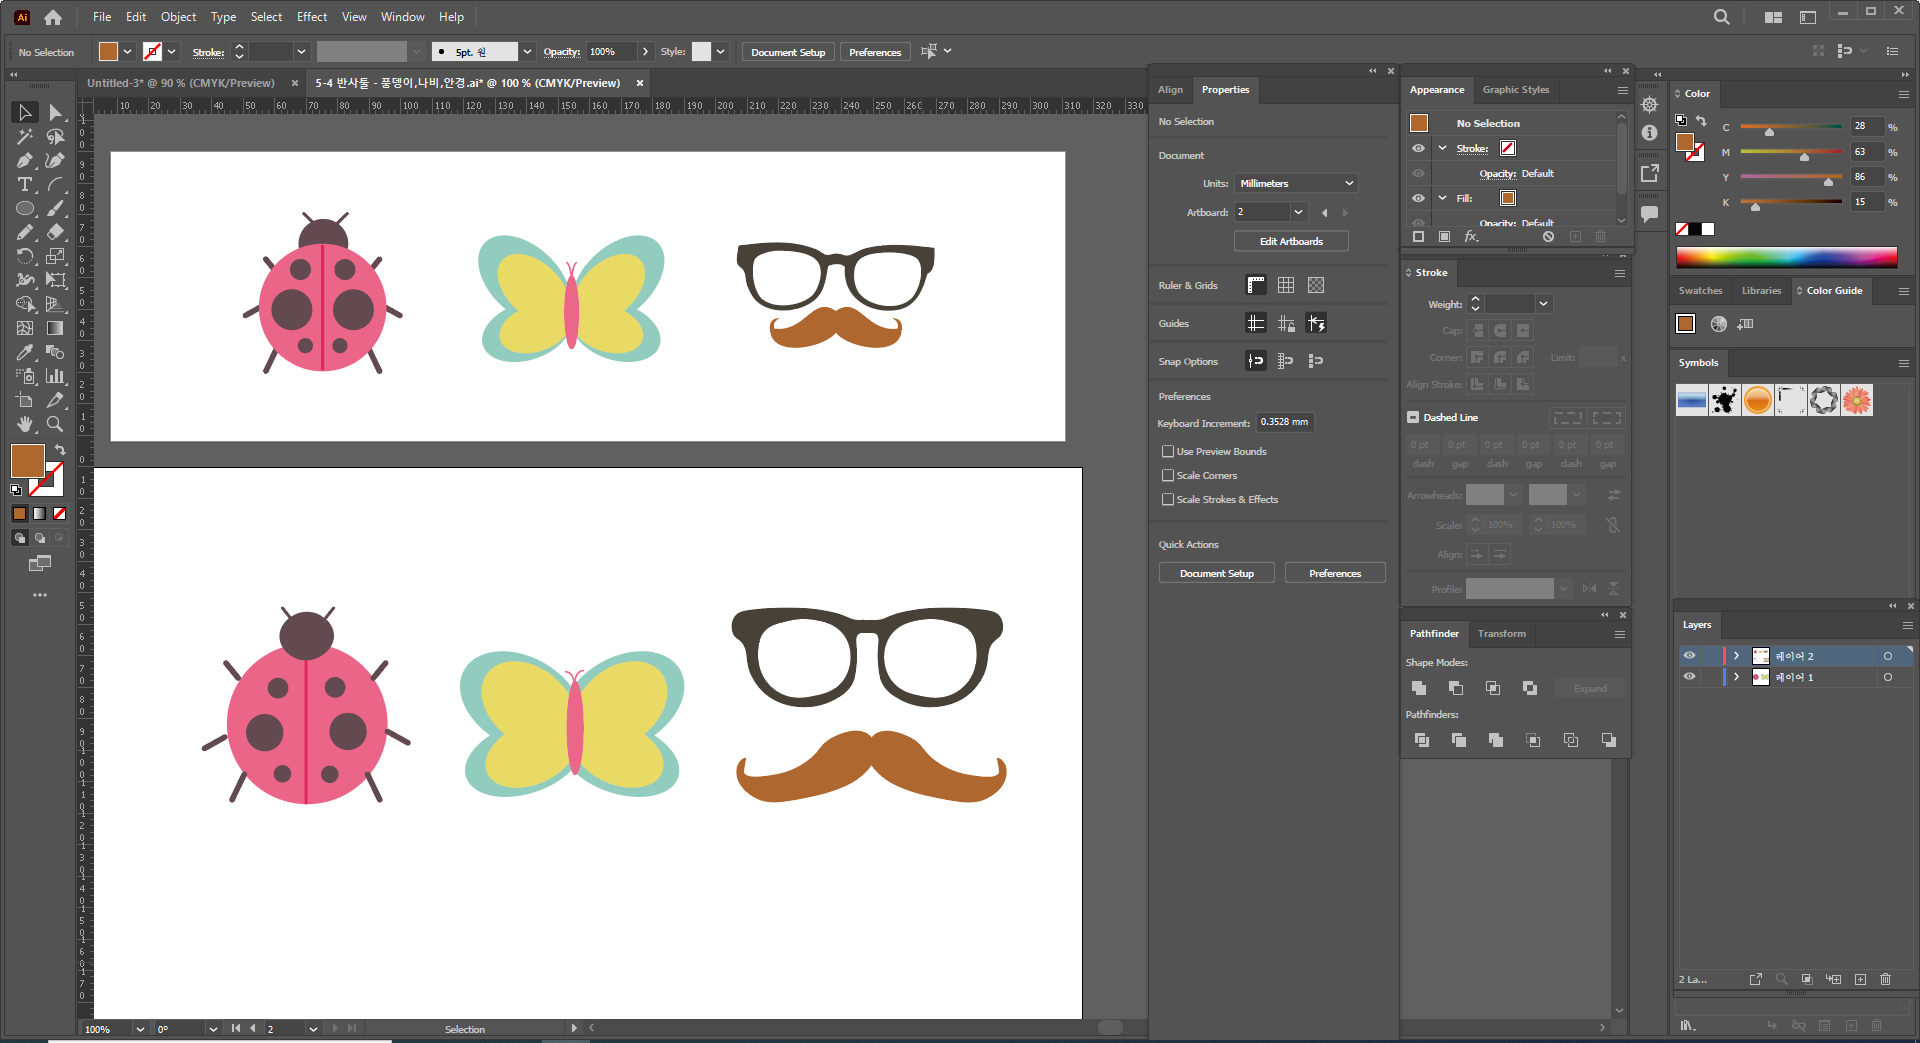Click the Unite shape mode icon

point(1419,688)
